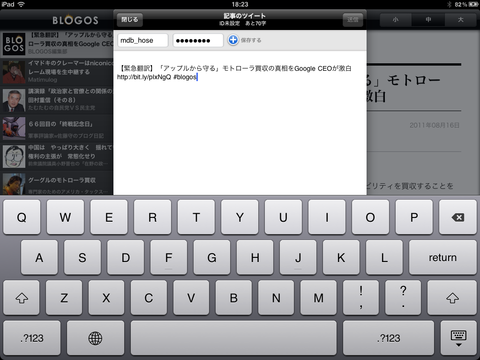This screenshot has height=360, width=480.
Task: Tap the L key
Action: pos(384,257)
